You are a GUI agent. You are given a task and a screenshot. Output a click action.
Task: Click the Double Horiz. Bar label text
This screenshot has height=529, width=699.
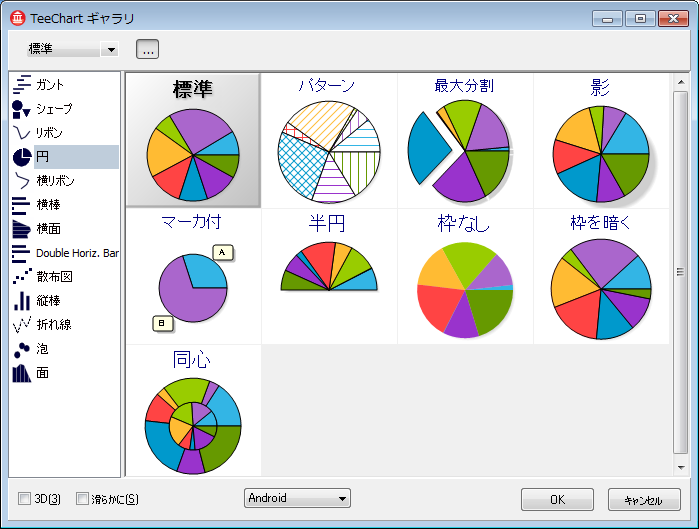(77, 253)
